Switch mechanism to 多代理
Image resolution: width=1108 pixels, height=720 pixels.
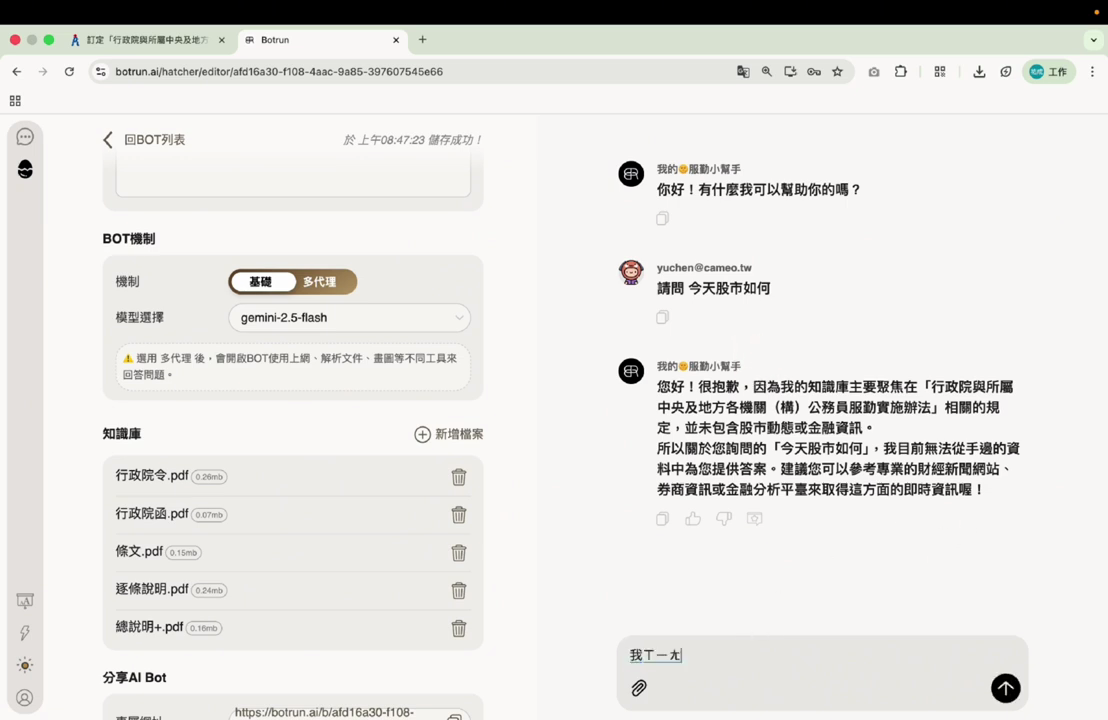[319, 282]
